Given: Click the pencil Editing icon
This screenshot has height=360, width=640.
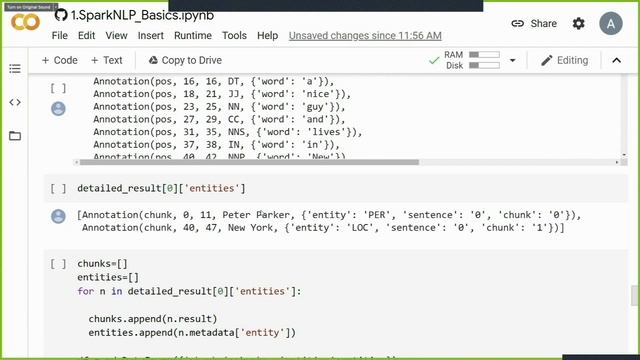Looking at the screenshot, I should tap(547, 60).
